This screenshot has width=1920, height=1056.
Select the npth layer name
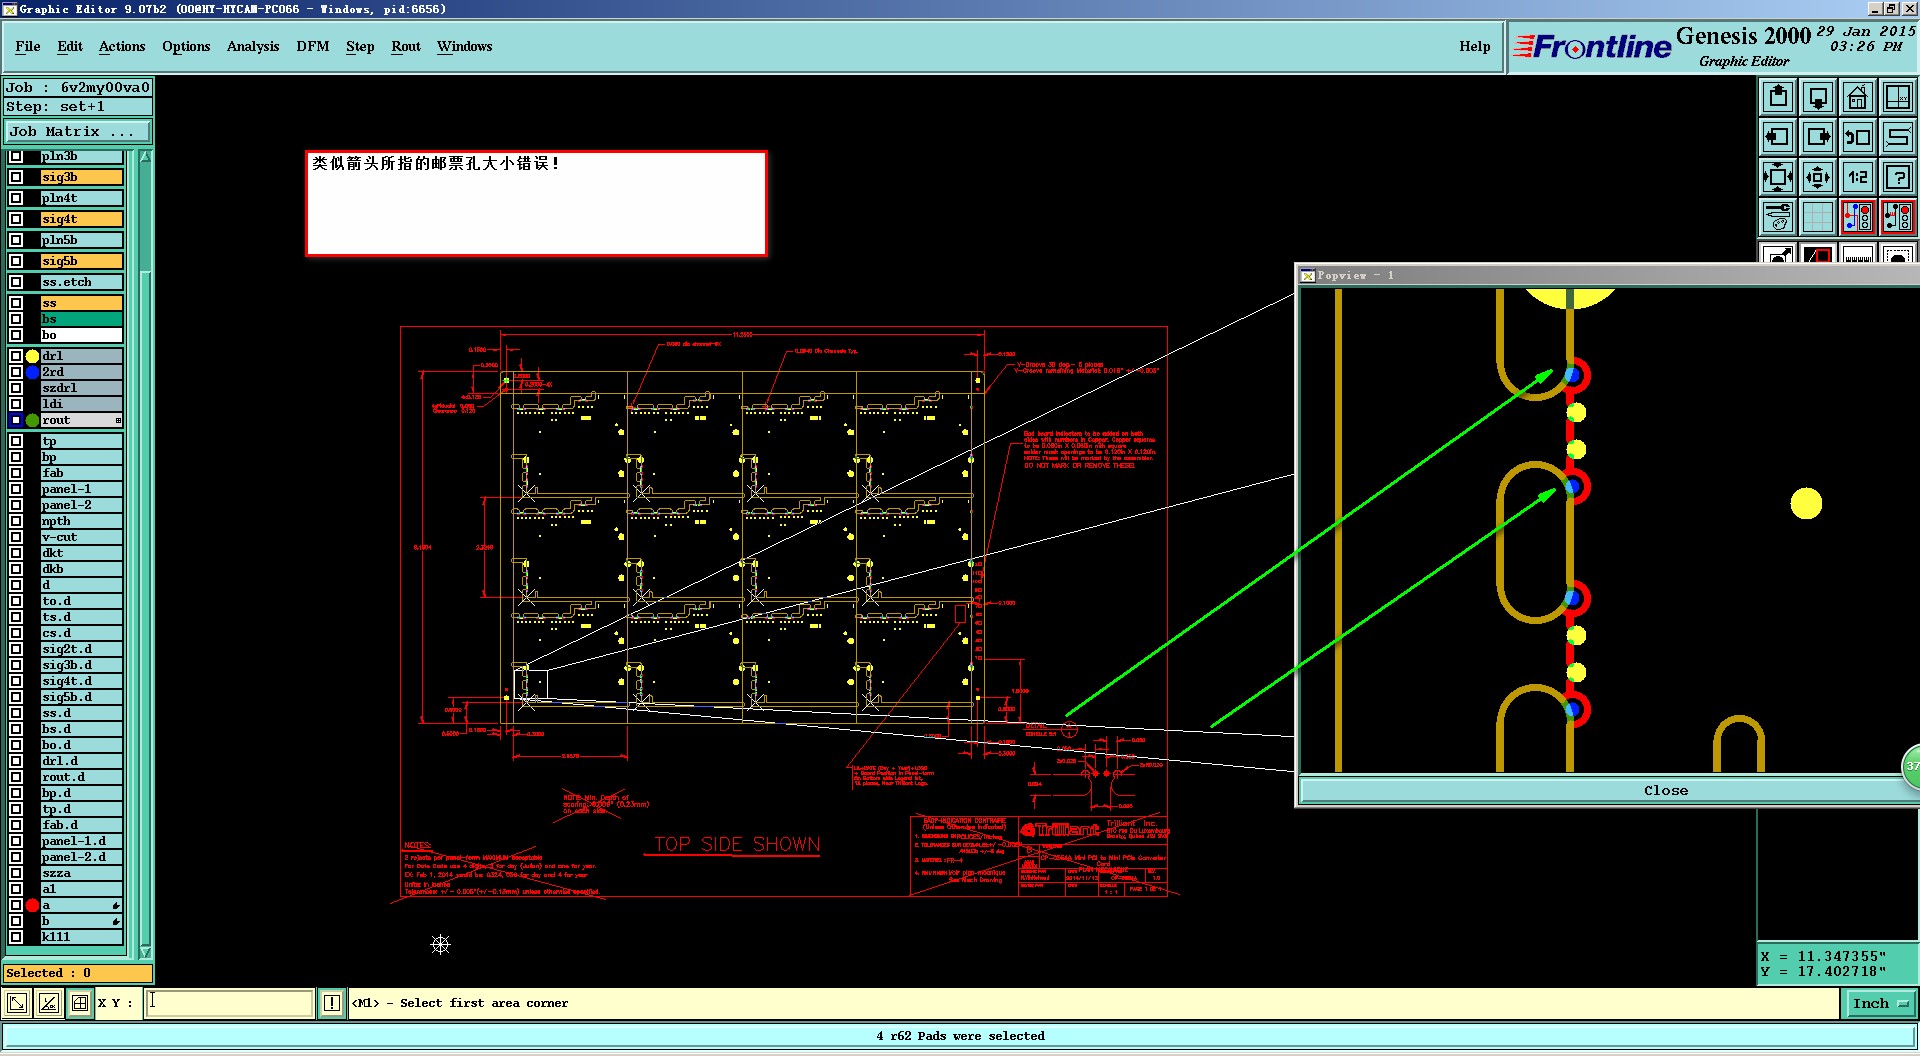coord(81,521)
